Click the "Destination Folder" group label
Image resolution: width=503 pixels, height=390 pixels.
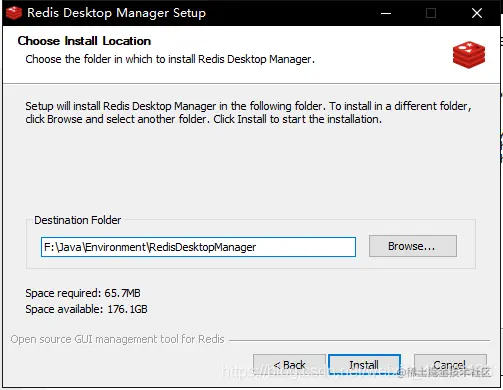[78, 220]
